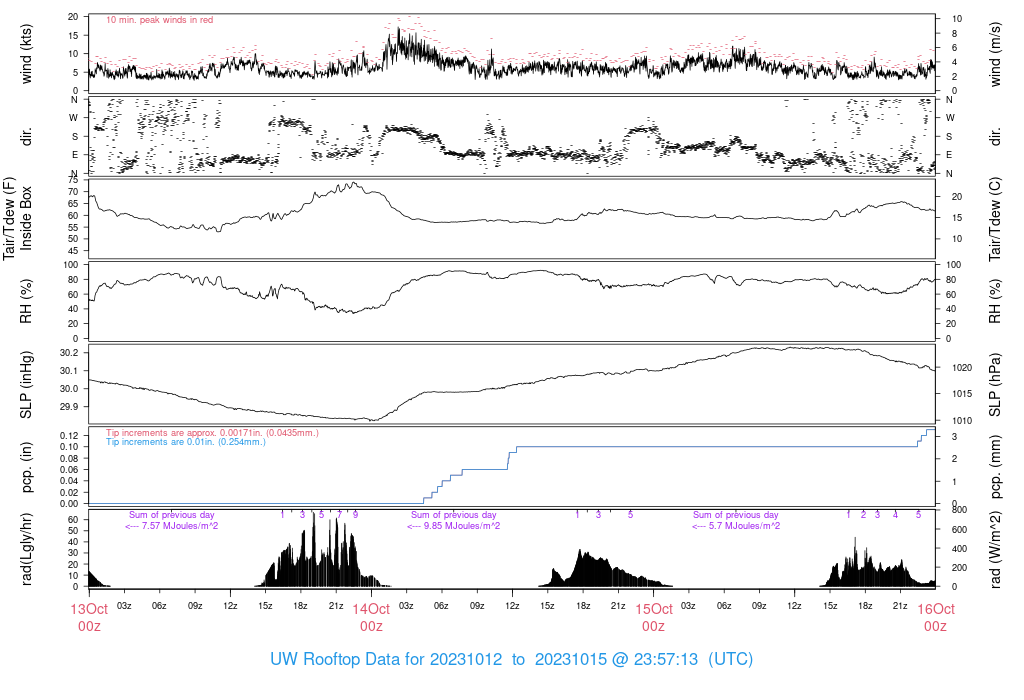1024x700 pixels.
Task: Click the "75" temperature tick value
Action: pos(73,180)
